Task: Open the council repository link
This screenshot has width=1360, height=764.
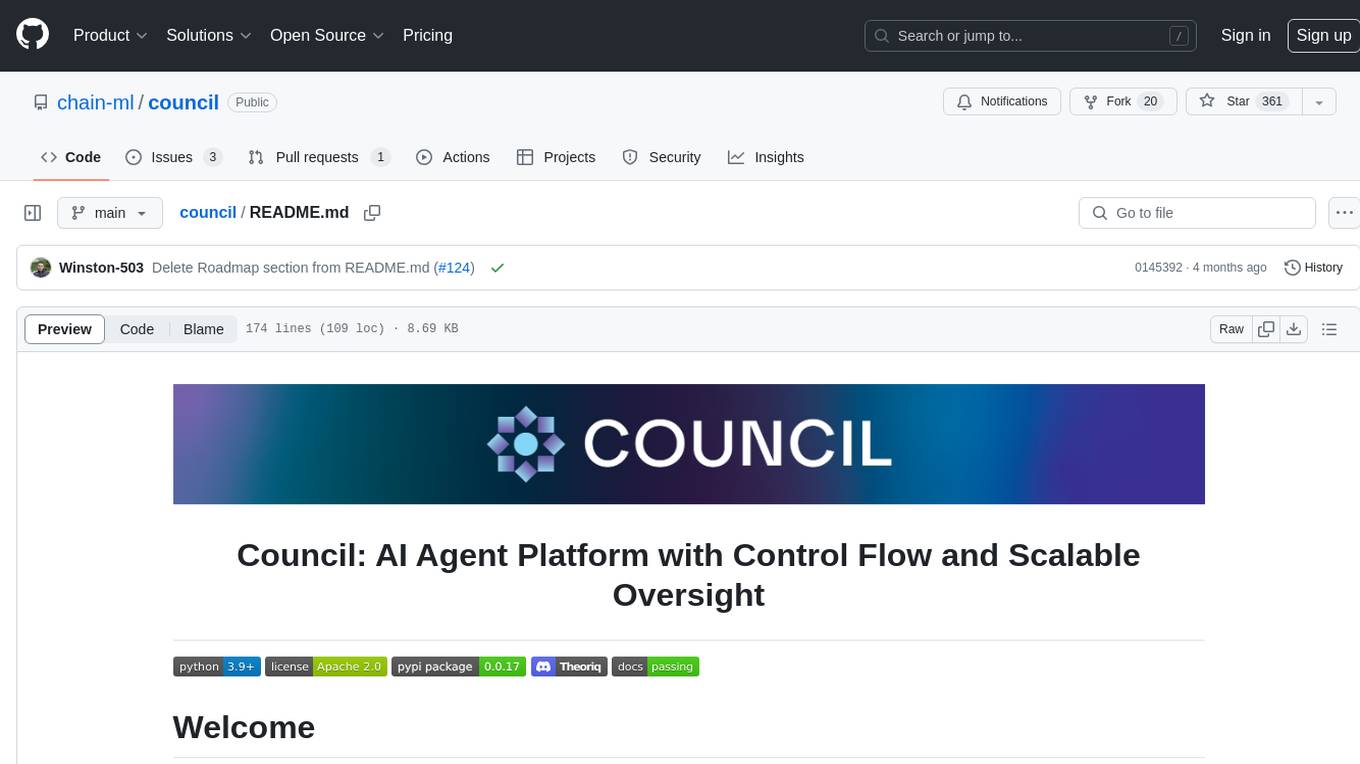Action: click(x=183, y=102)
